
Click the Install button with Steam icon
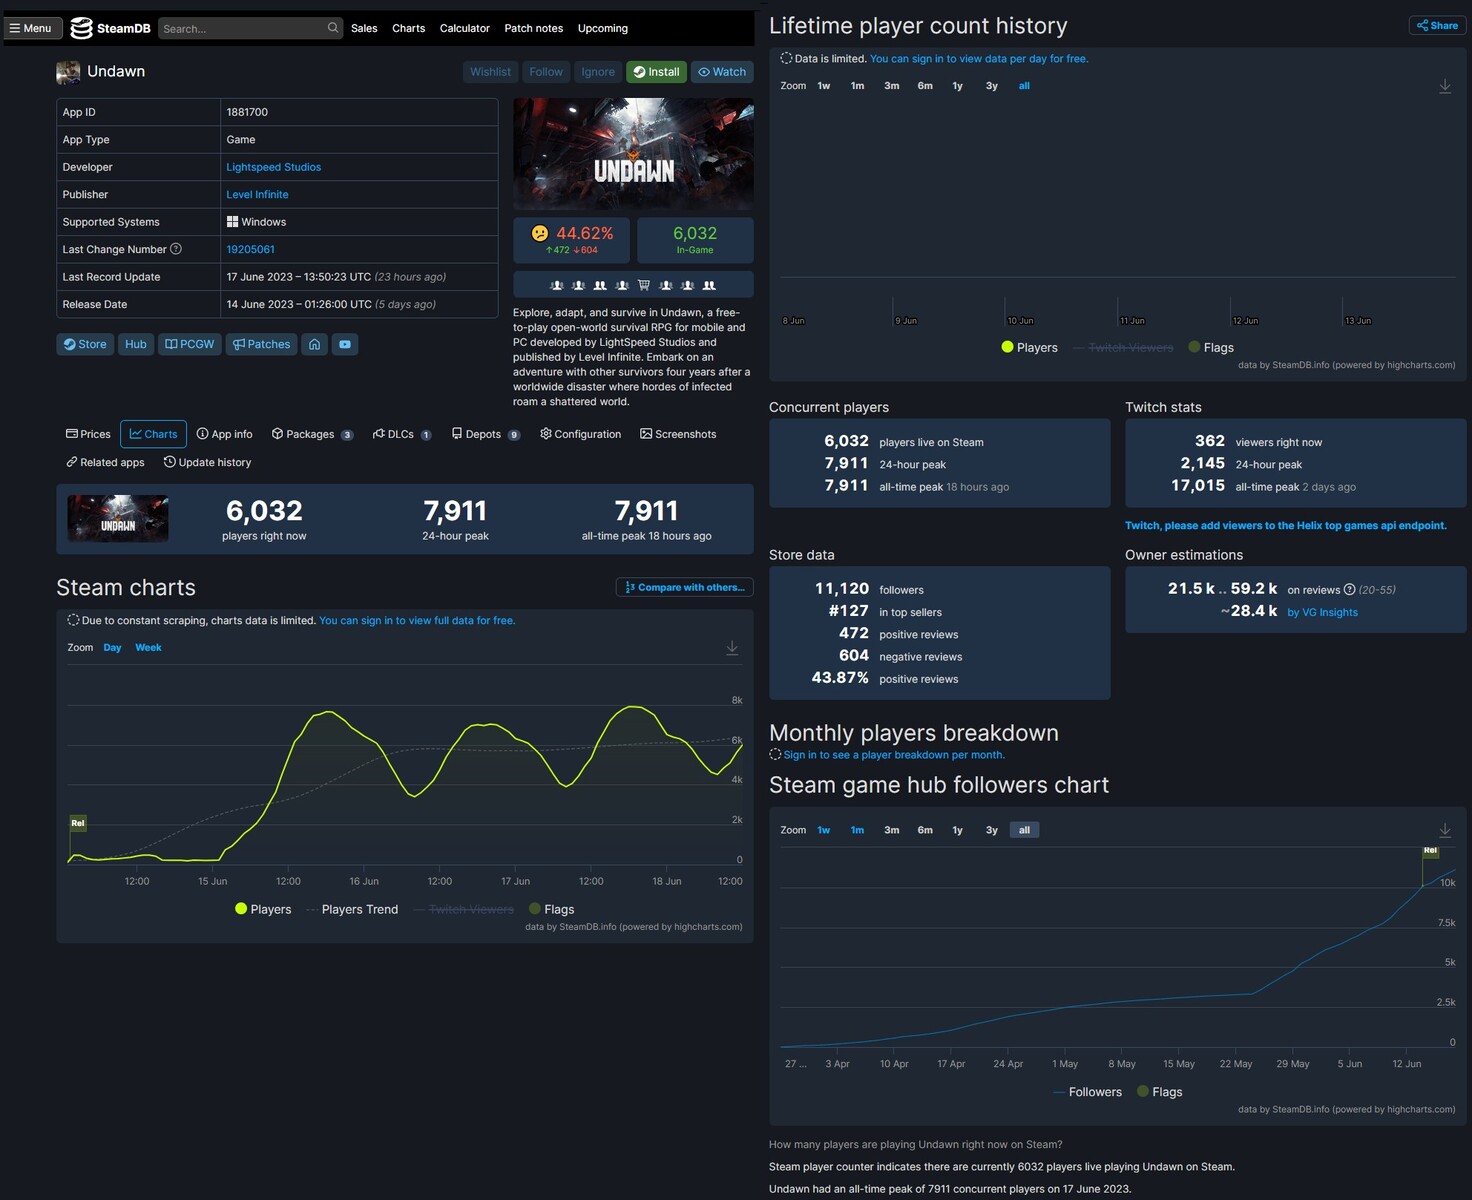coord(656,72)
